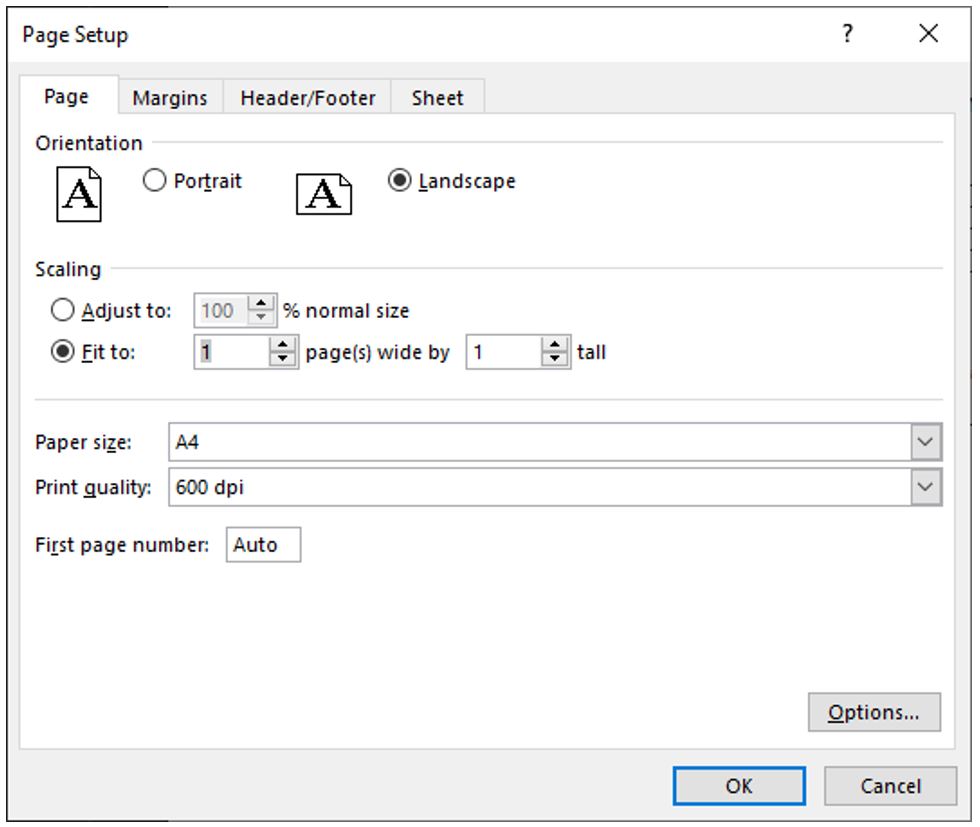Screen dimensions: 980x827
Task: Switch to the Margins tab
Action: pos(170,98)
